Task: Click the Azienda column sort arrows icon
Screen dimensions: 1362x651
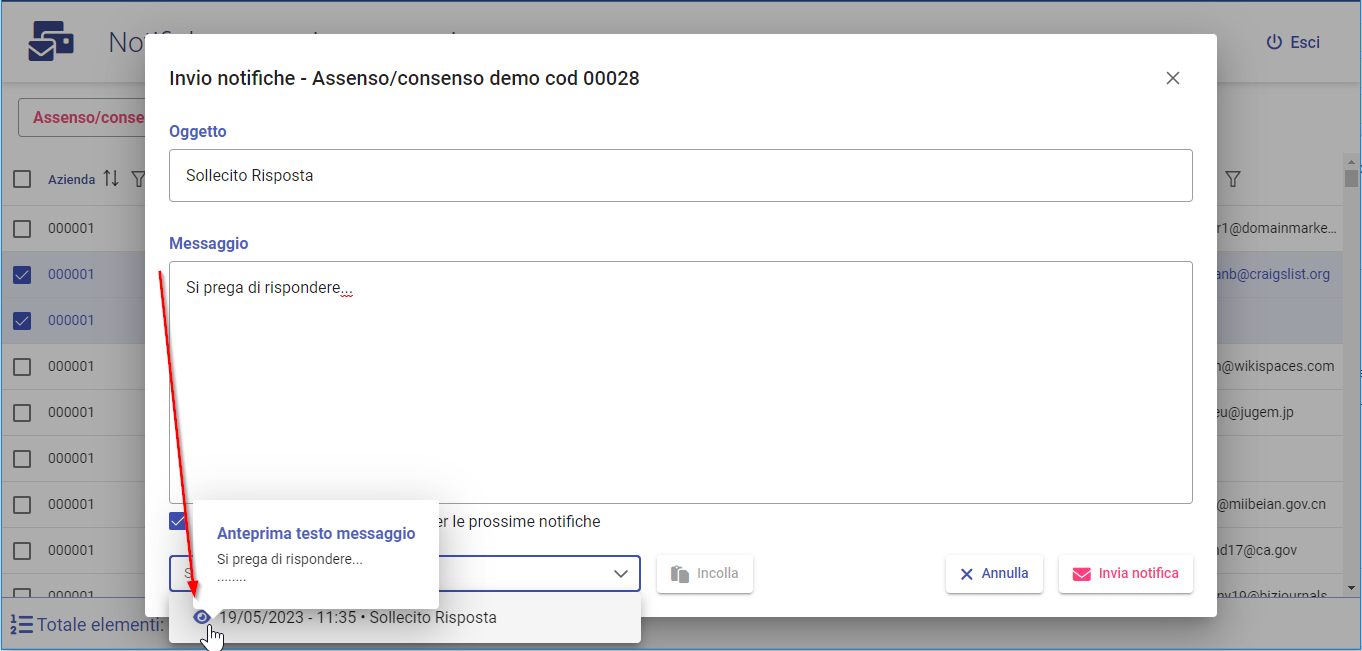Action: tap(111, 179)
